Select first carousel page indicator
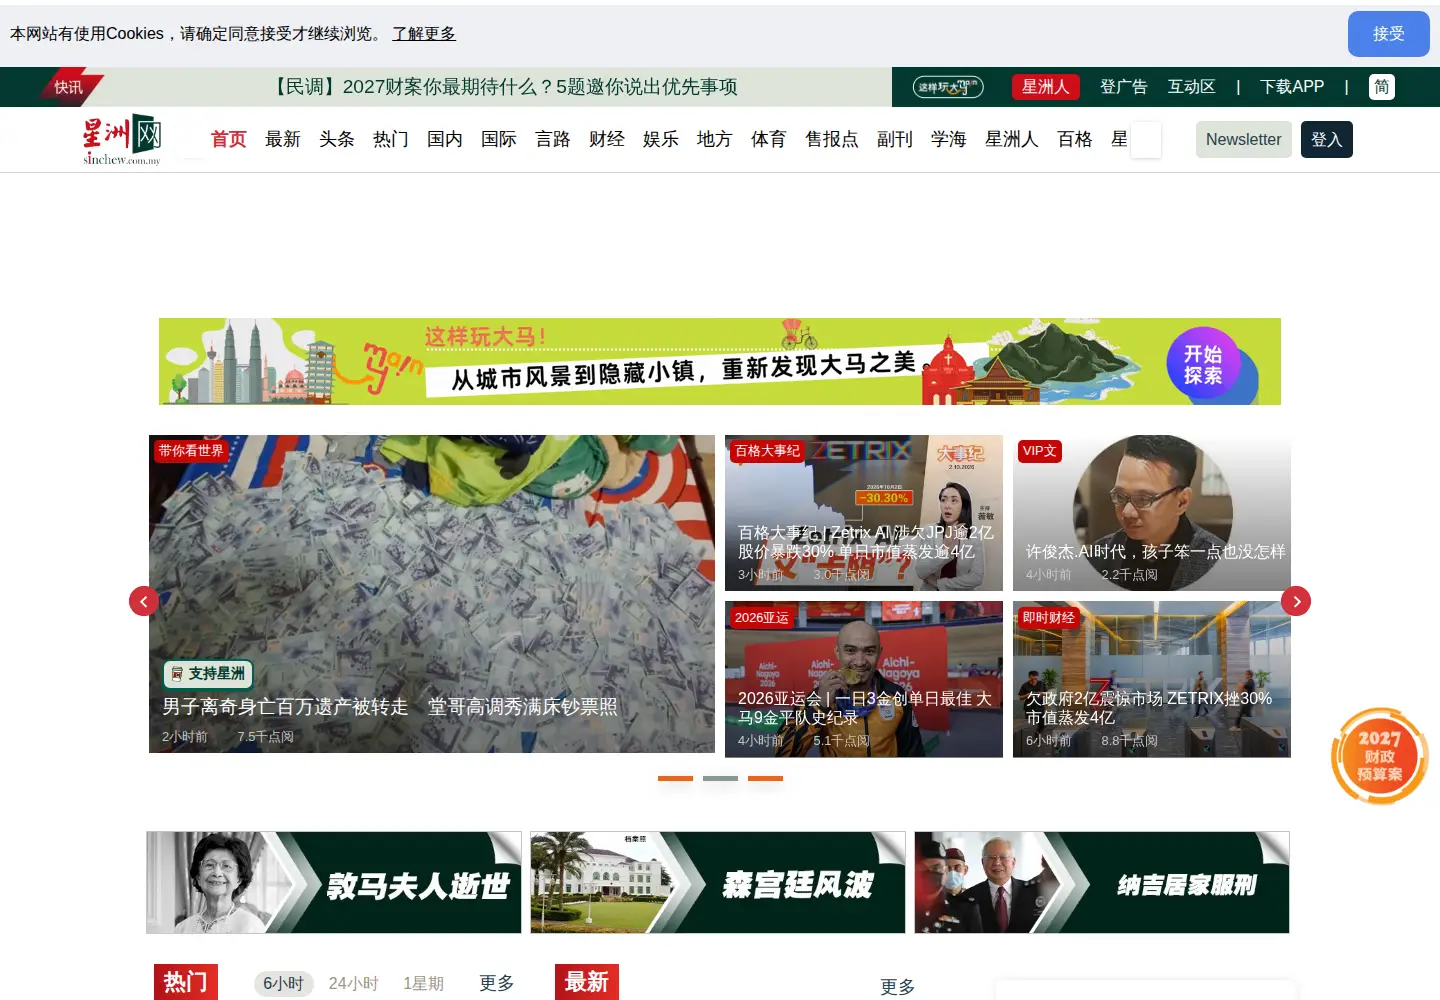The height and width of the screenshot is (1000, 1440). [675, 778]
